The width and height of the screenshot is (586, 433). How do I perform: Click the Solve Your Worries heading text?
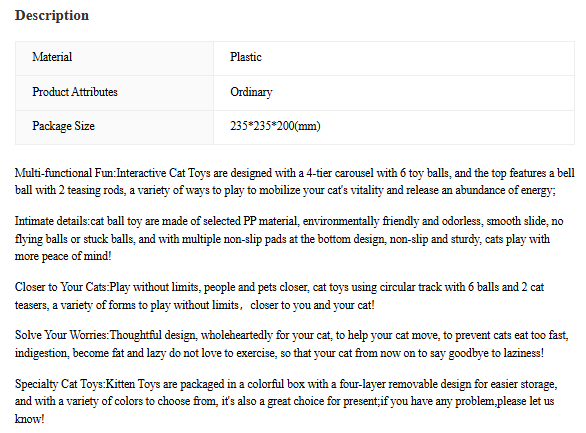(x=61, y=335)
